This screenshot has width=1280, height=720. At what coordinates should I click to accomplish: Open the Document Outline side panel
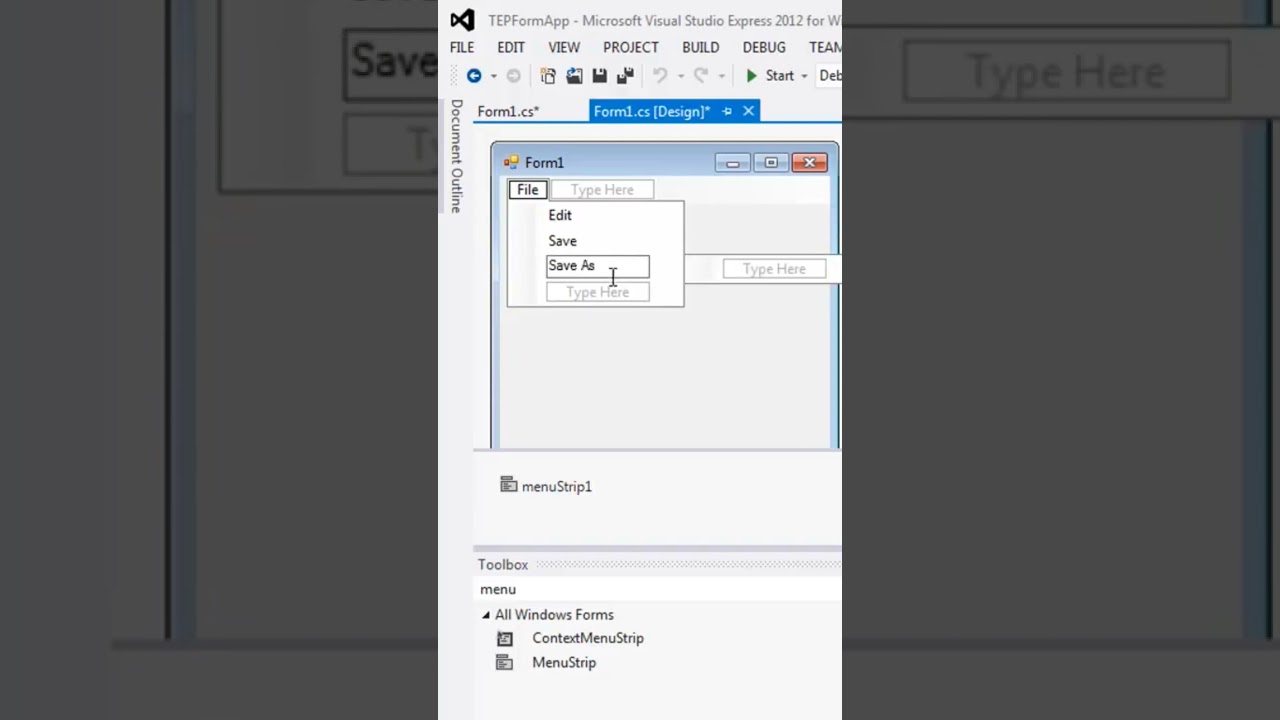[x=456, y=156]
